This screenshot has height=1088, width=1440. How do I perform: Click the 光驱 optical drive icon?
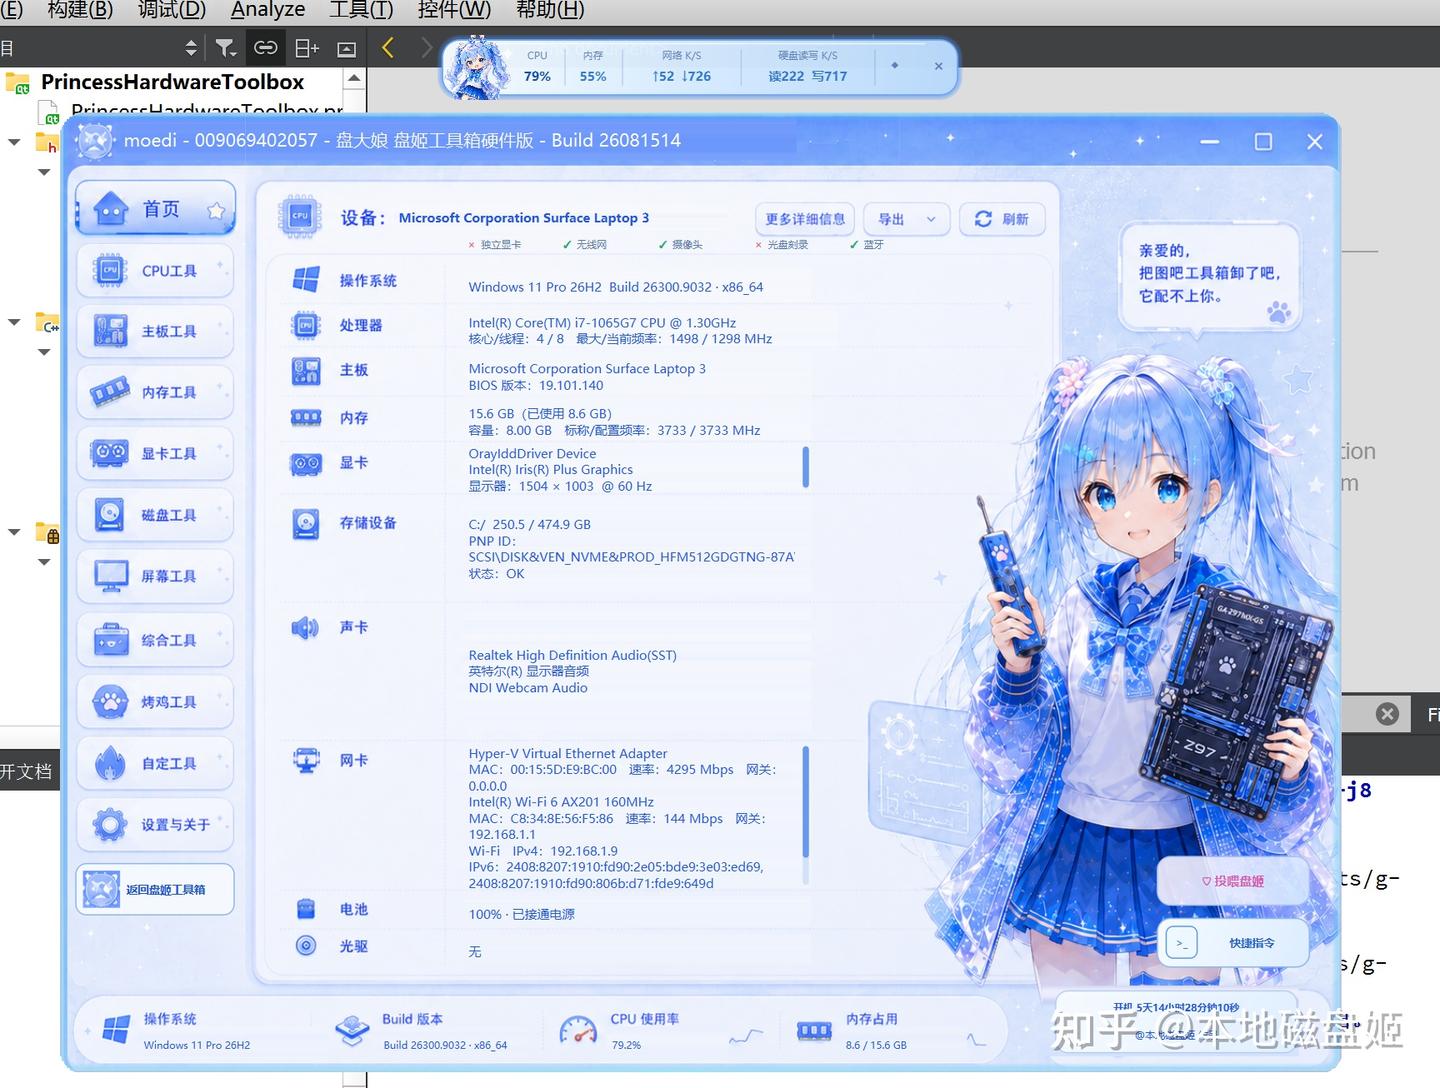306,945
